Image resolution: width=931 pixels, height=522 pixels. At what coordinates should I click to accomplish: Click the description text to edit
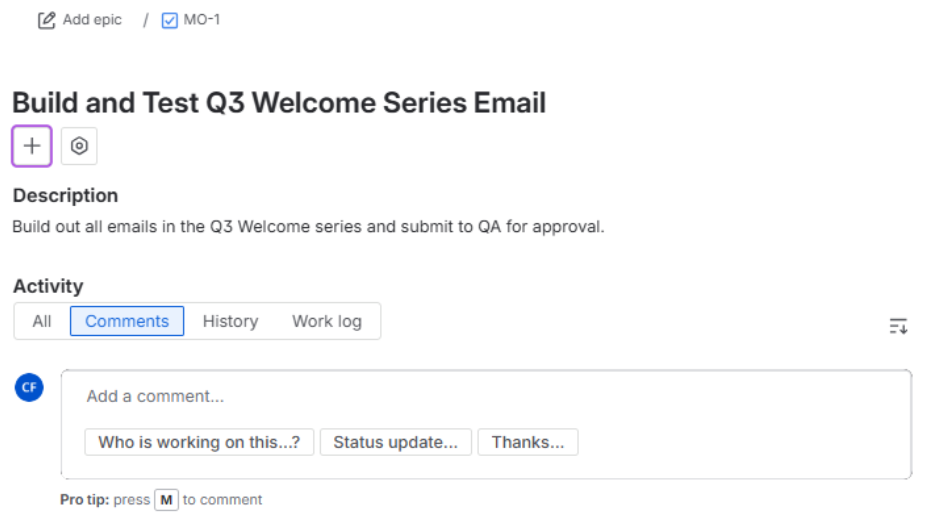click(x=308, y=227)
